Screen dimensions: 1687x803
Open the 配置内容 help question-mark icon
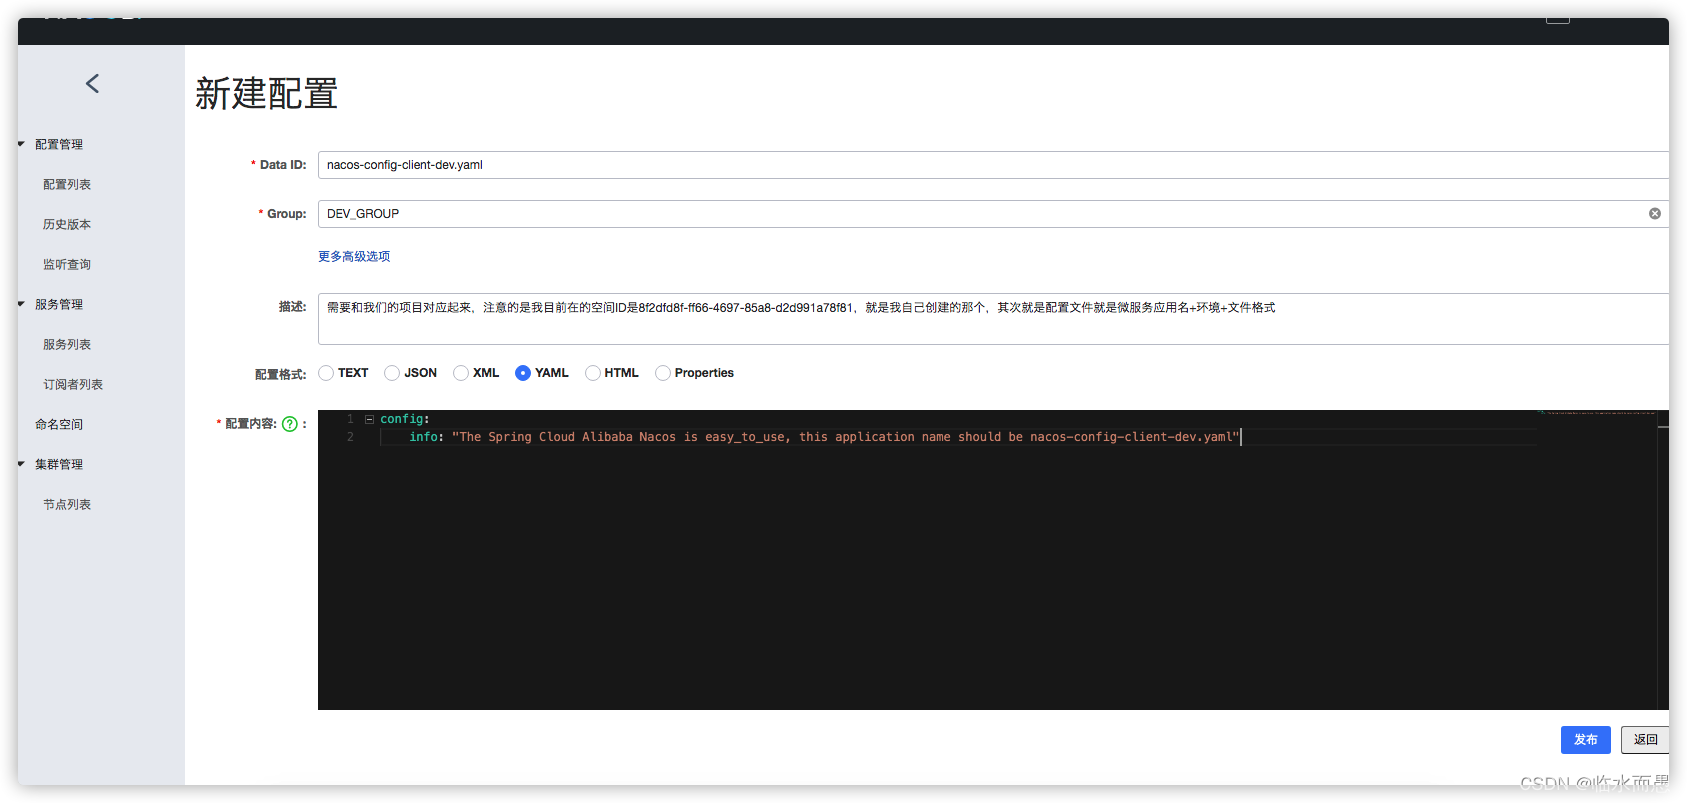290,424
